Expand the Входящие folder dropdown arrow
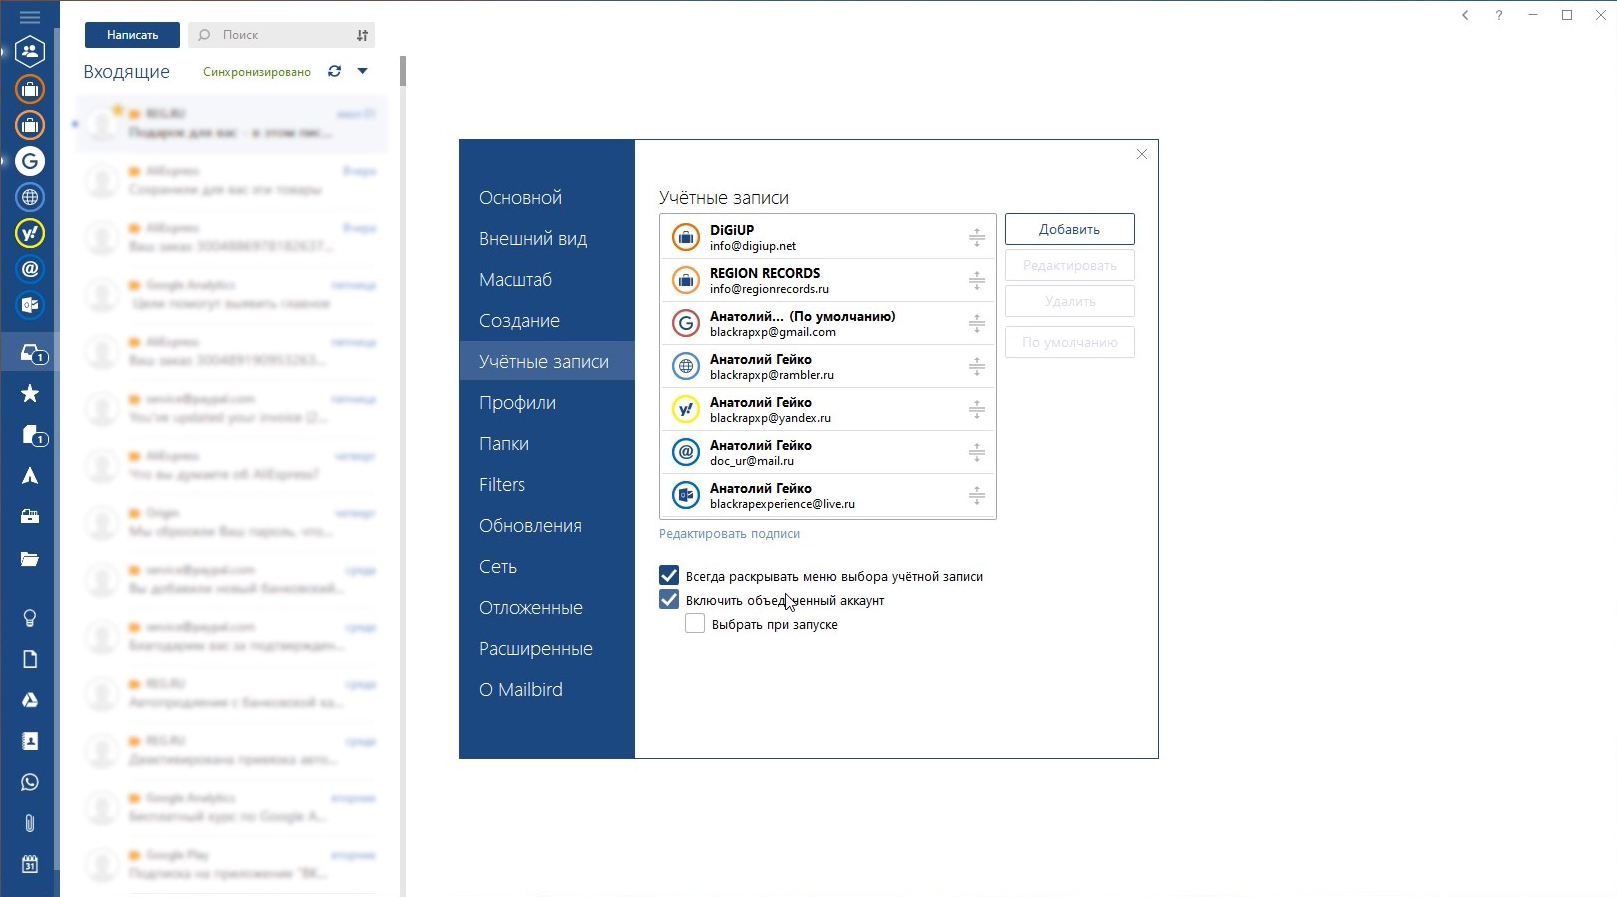This screenshot has width=1617, height=897. [x=363, y=71]
